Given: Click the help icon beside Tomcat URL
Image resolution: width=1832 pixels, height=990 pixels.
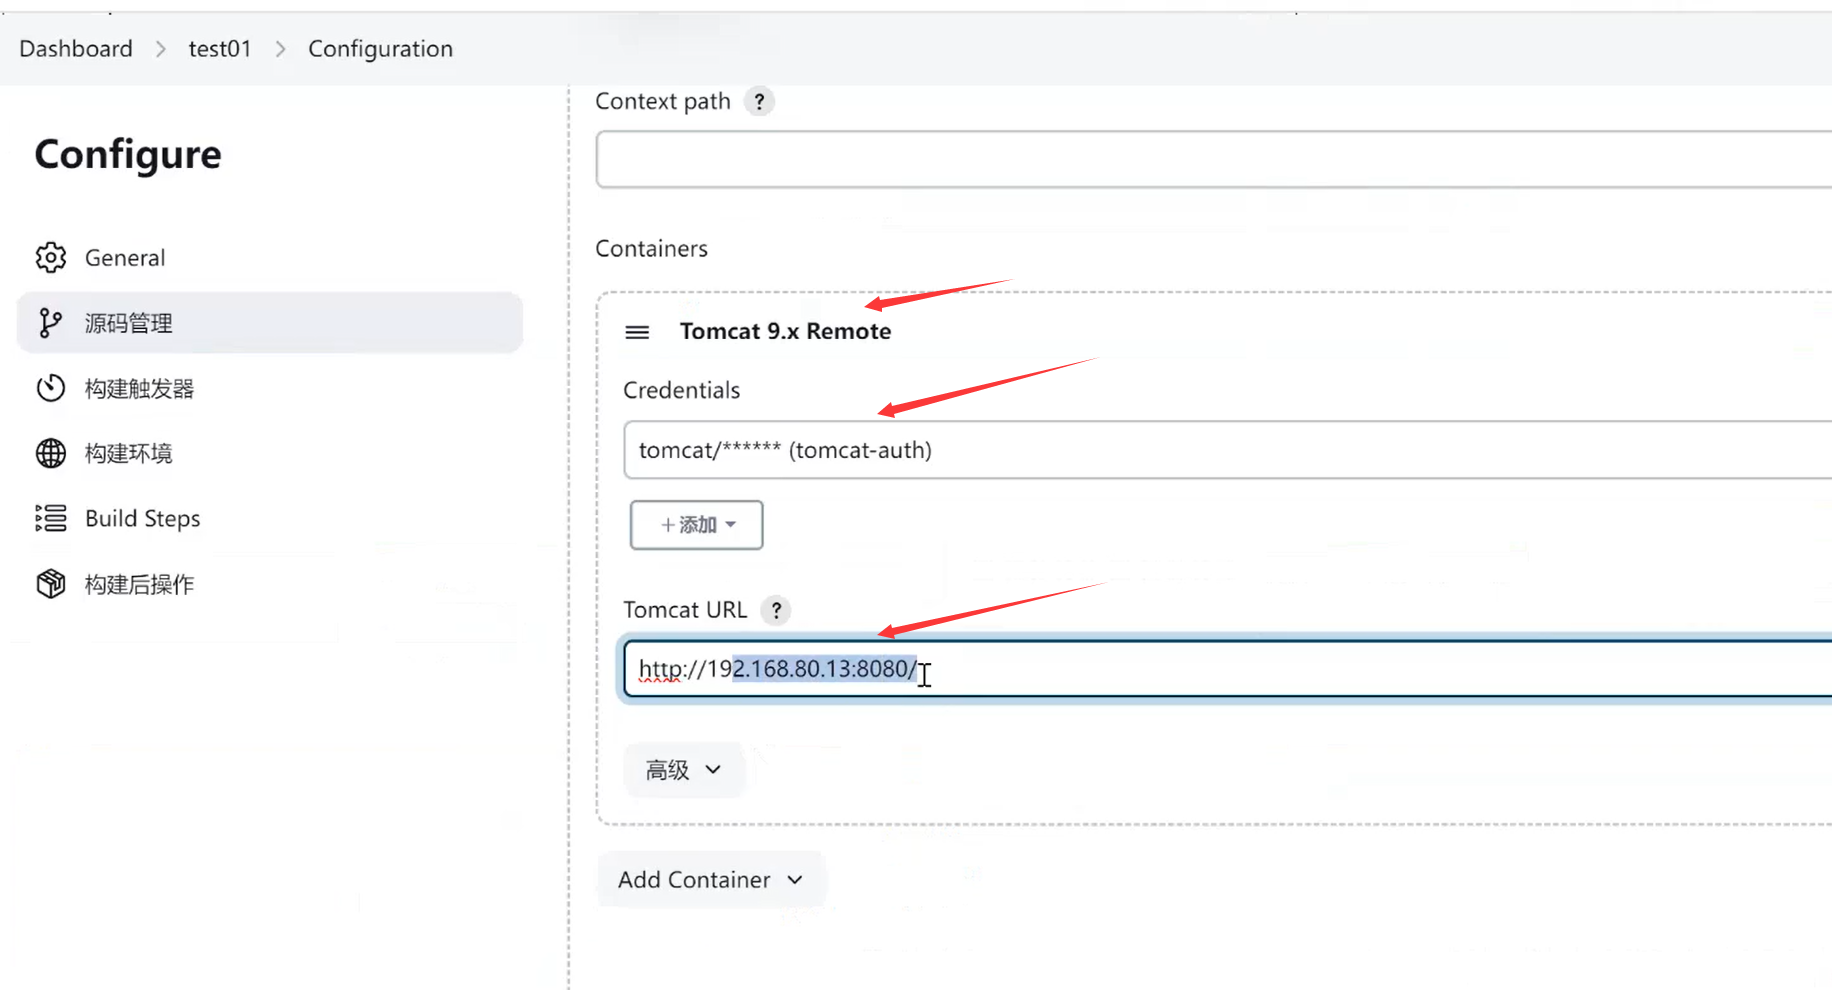Looking at the screenshot, I should (776, 610).
